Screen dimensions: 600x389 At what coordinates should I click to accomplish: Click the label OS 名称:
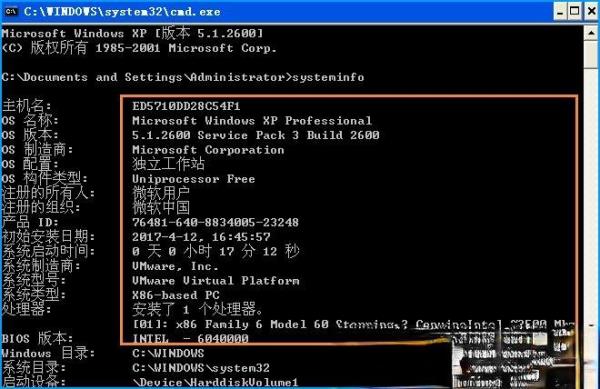(x=30, y=120)
